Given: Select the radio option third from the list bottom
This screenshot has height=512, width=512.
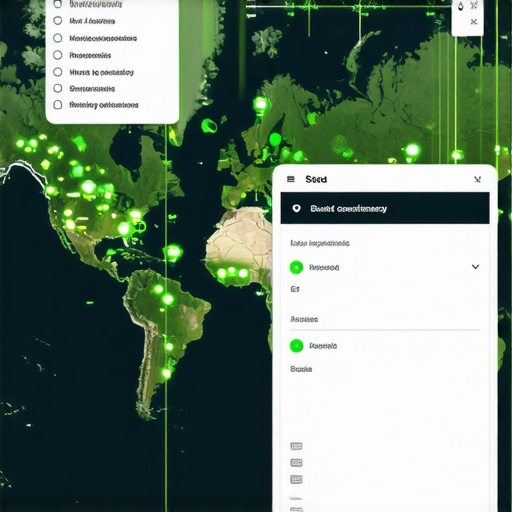Looking at the screenshot, I should tap(58, 72).
